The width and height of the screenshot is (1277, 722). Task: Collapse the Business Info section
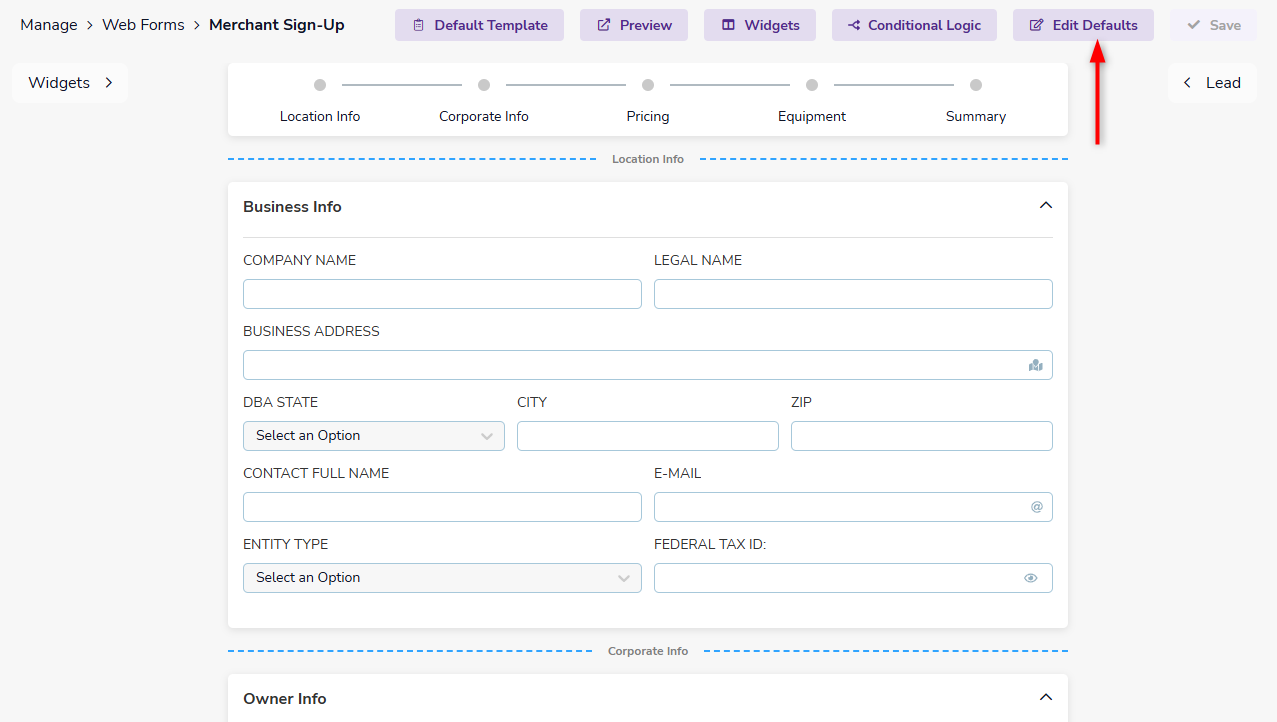1045,206
